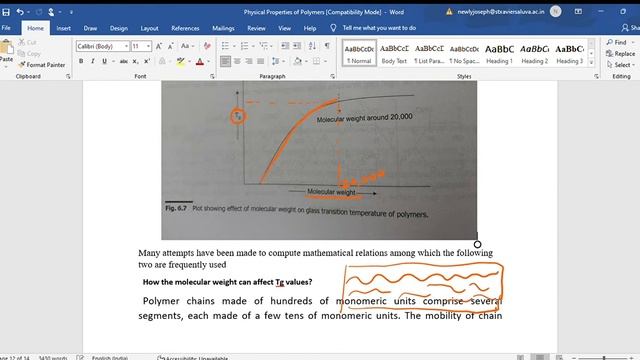Justify the paragraph text

260,61
